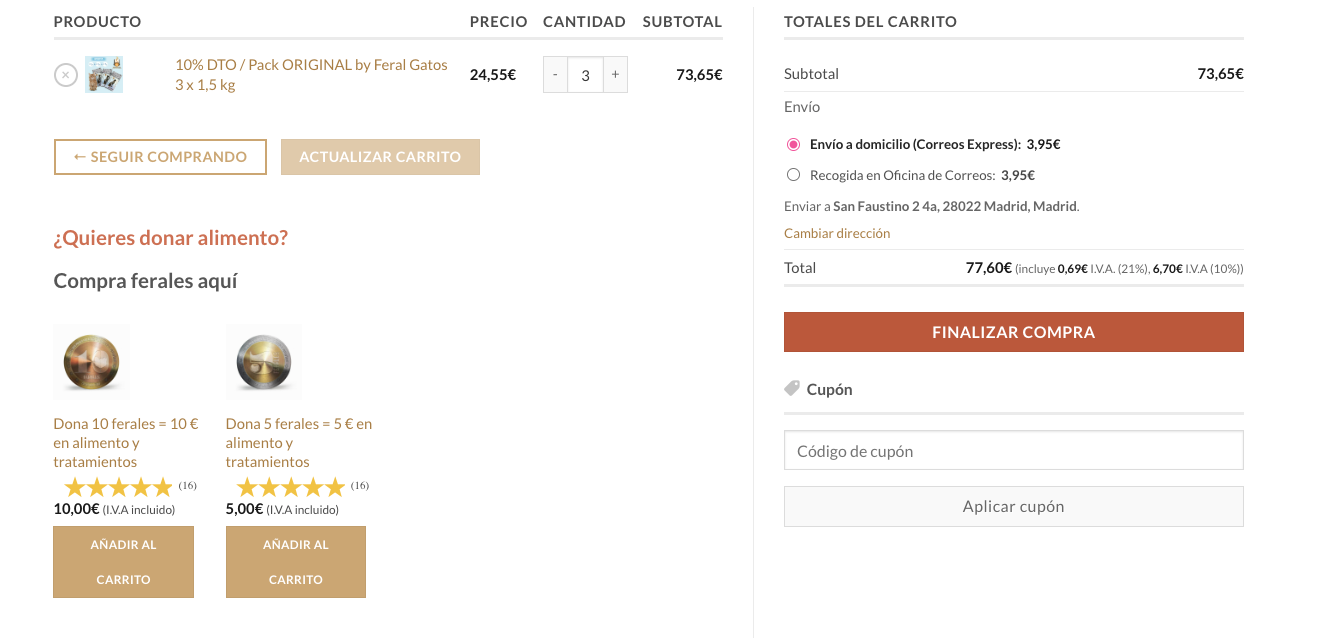Open the Dona 10 ferales coin image
The image size is (1335, 638).
(92, 362)
